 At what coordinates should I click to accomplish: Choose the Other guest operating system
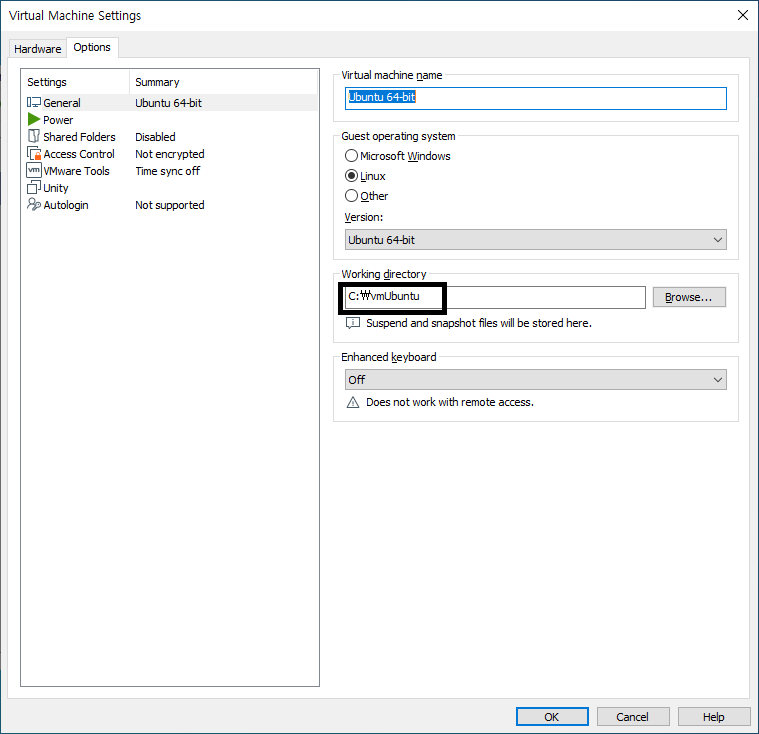point(351,196)
